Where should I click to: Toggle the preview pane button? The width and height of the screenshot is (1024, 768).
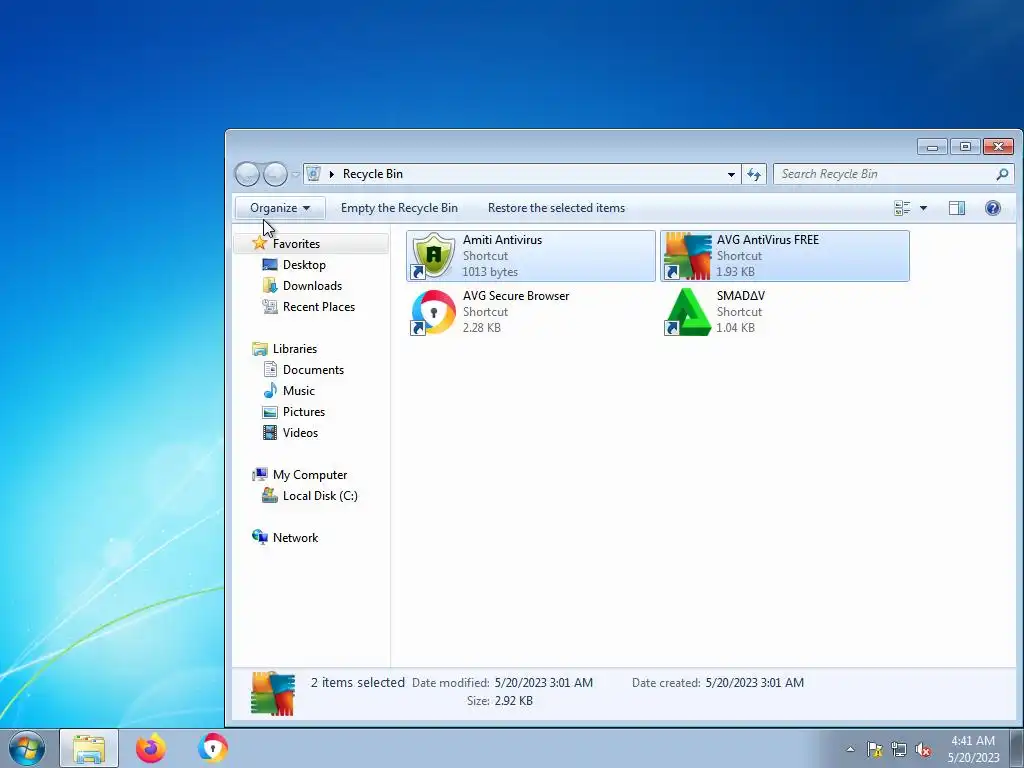(x=957, y=208)
